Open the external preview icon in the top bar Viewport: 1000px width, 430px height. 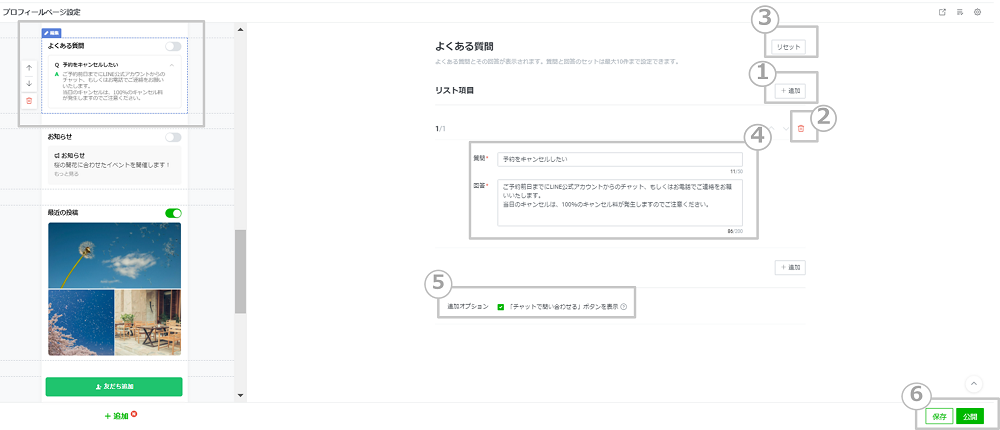(x=942, y=12)
